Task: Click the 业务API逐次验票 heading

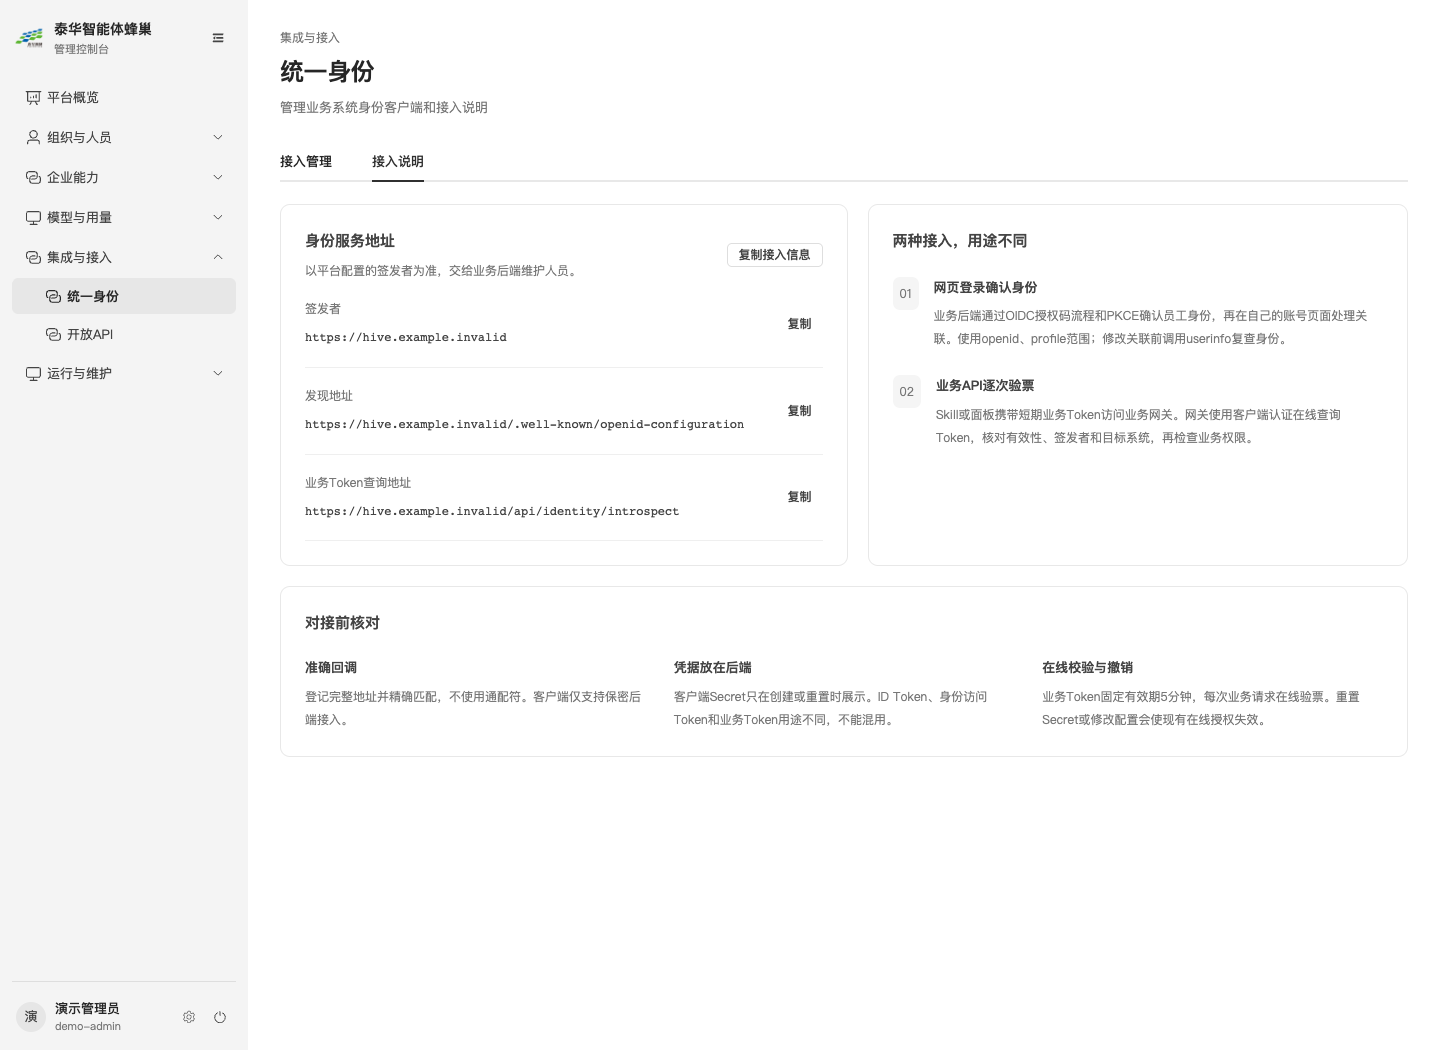Action: tap(985, 385)
